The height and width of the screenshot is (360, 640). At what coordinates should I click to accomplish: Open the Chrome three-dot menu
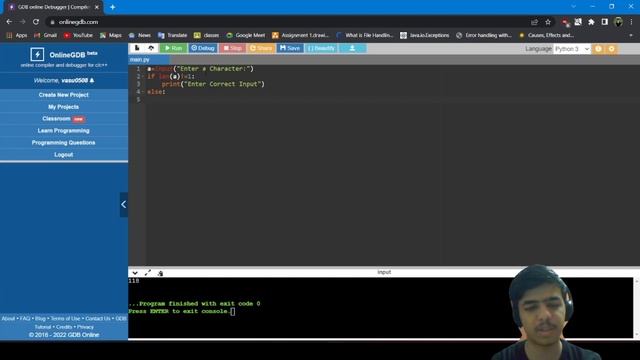pyautogui.click(x=631, y=22)
